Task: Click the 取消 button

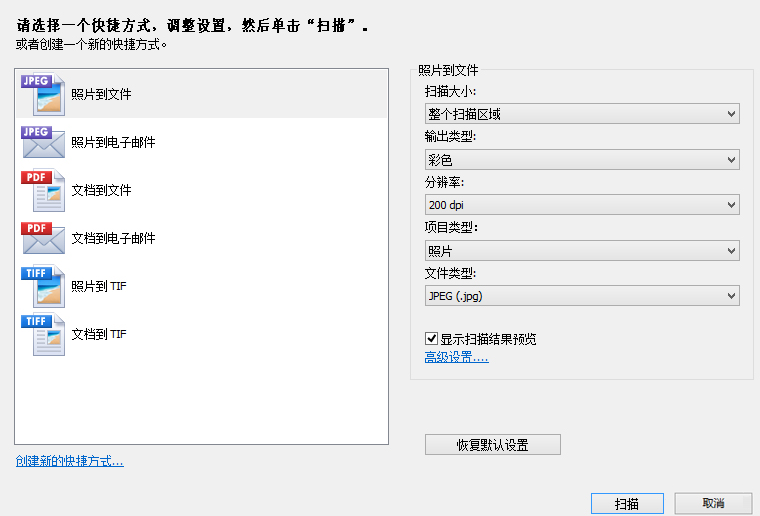Action: [713, 503]
